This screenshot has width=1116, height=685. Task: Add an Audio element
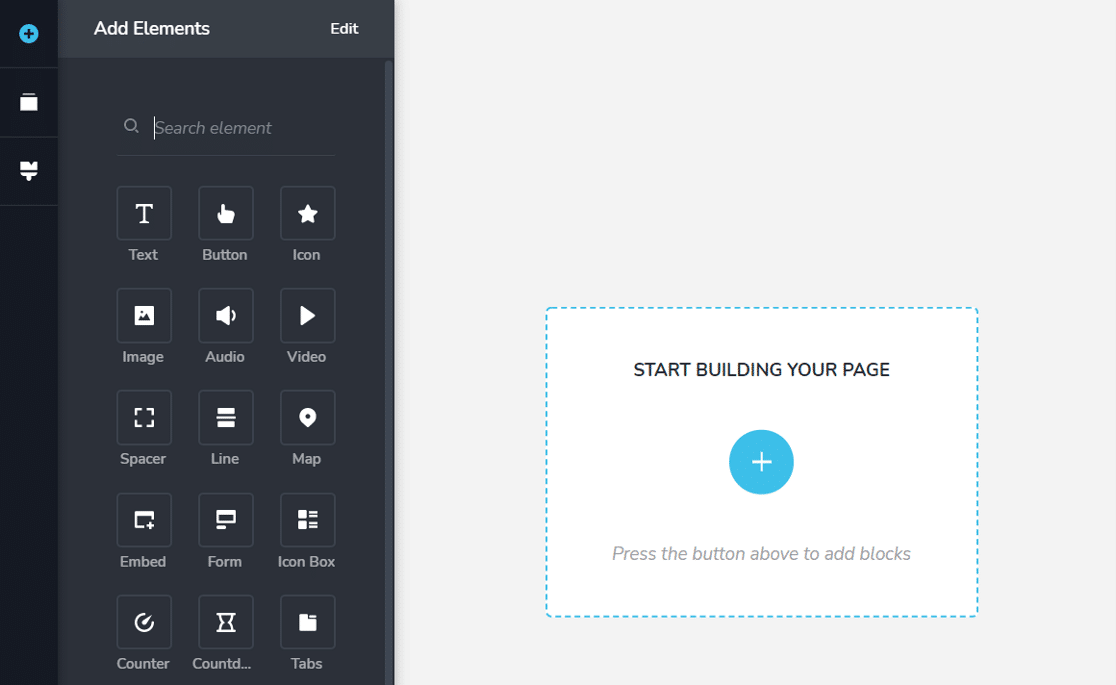(225, 315)
